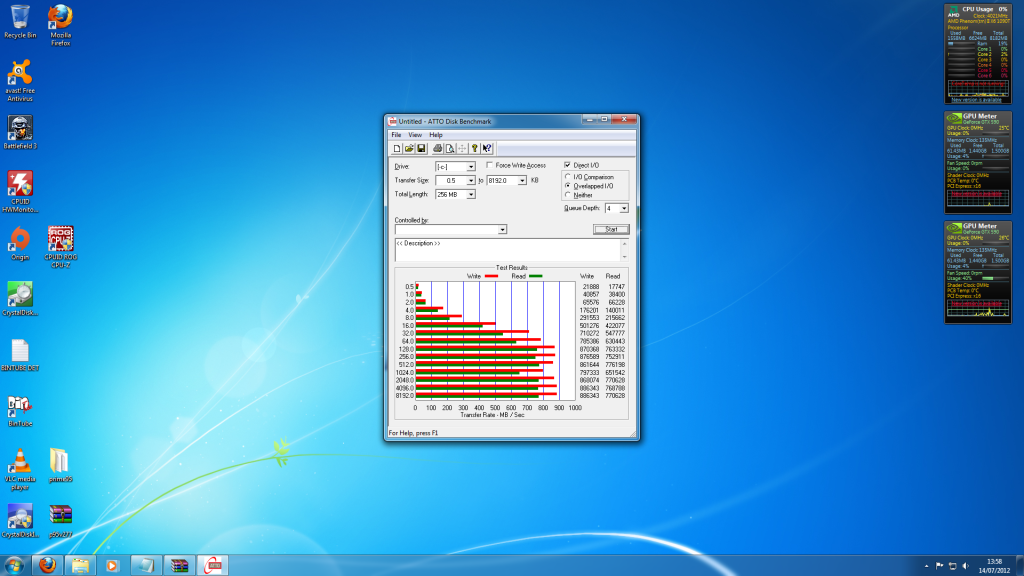Activate the context help pointer icon
Screen dimensions: 1024x576
(x=487, y=148)
